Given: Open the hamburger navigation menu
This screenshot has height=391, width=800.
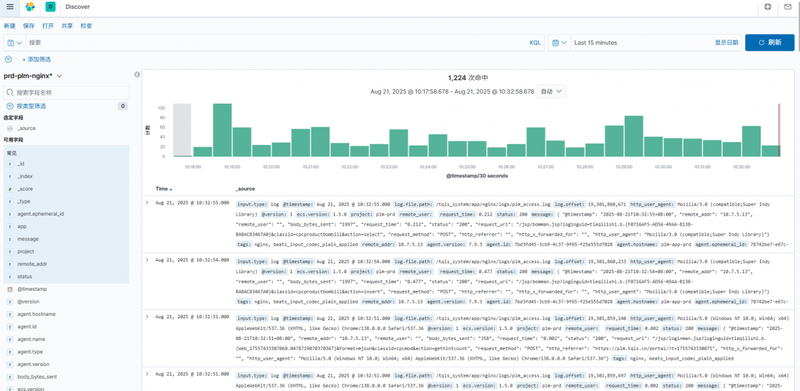Looking at the screenshot, I should 10,7.
